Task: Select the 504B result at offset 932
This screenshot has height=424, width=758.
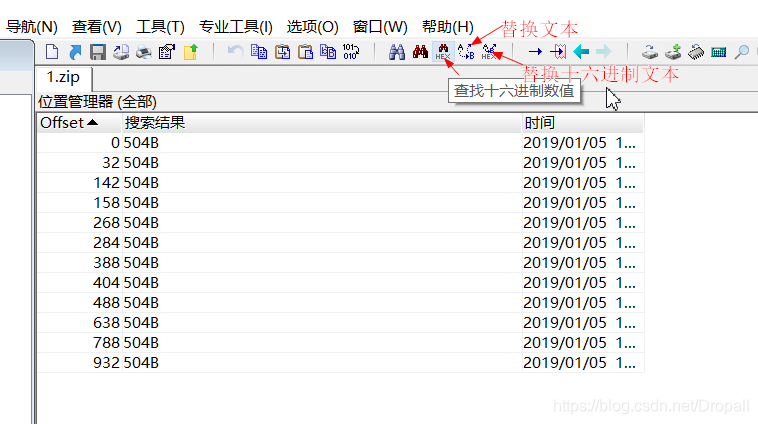Action: click(141, 362)
